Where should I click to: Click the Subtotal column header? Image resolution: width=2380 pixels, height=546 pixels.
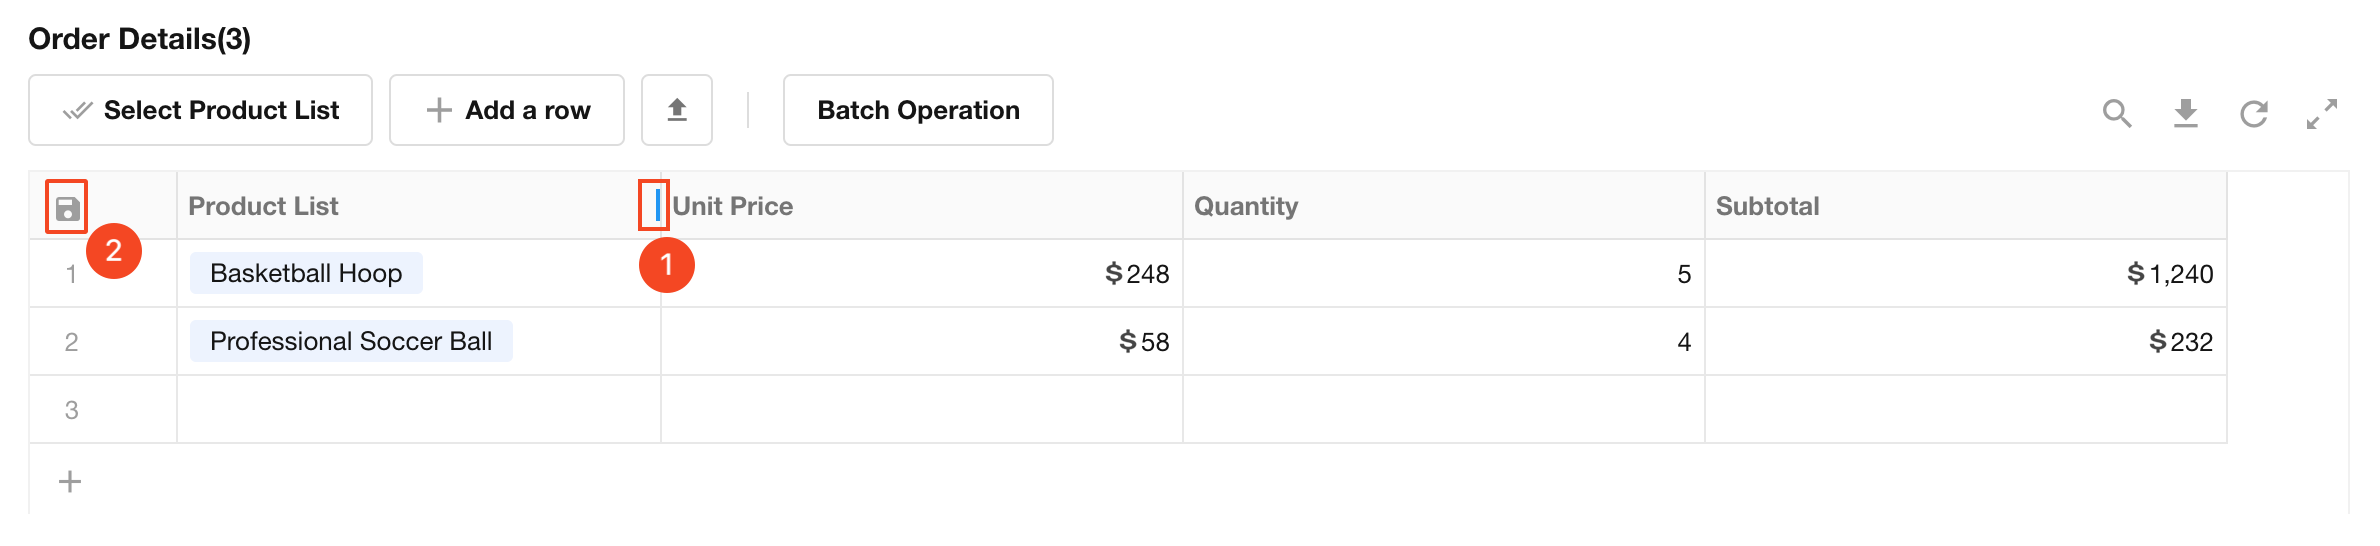point(1767,206)
